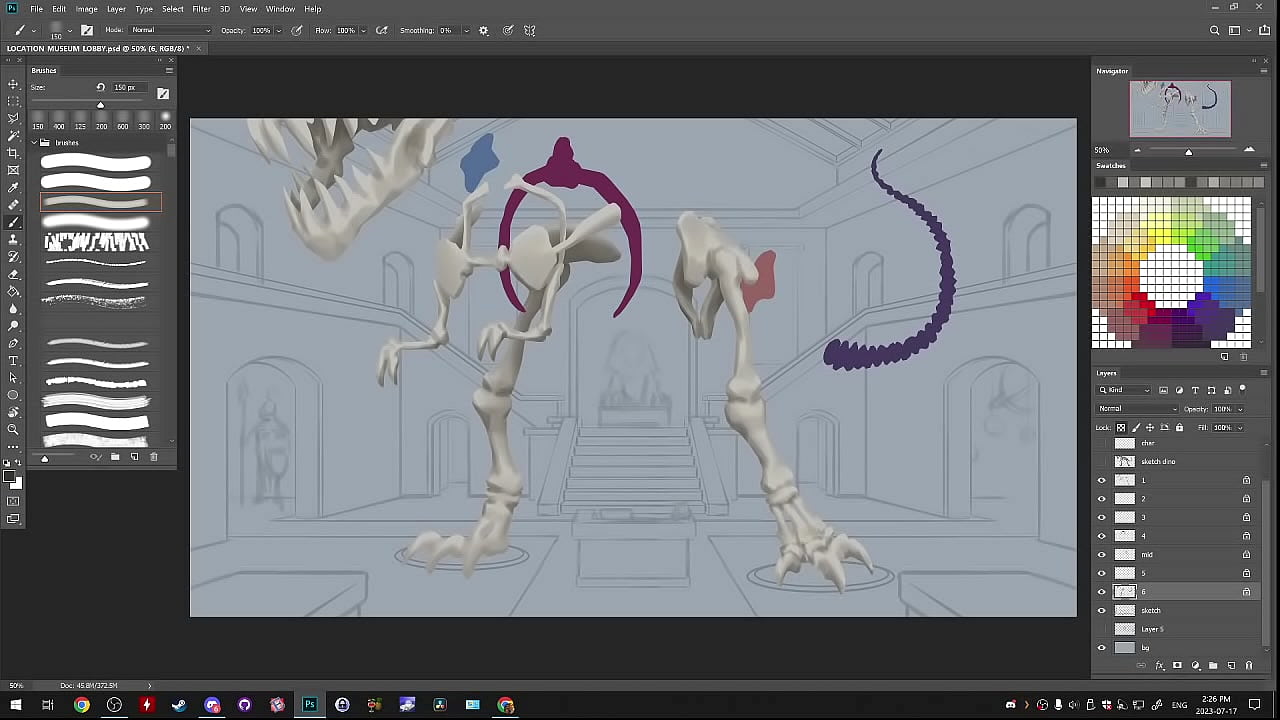Click the brush size input field
The image size is (1280, 720).
(x=130, y=88)
